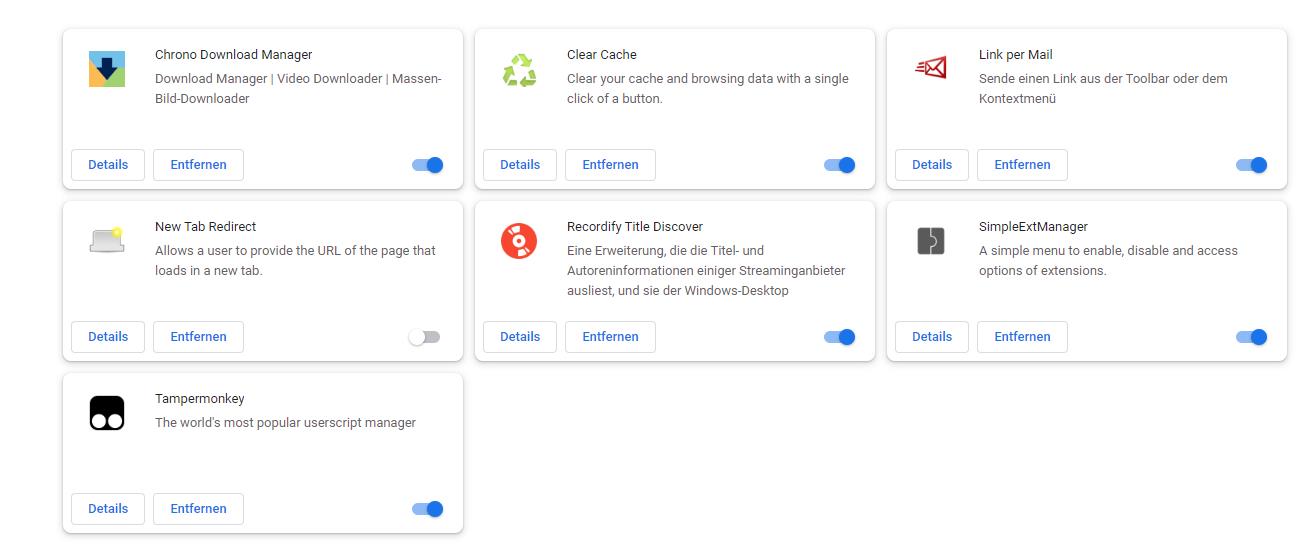
Task: Click the New Tab Redirect icon
Action: coord(107,240)
